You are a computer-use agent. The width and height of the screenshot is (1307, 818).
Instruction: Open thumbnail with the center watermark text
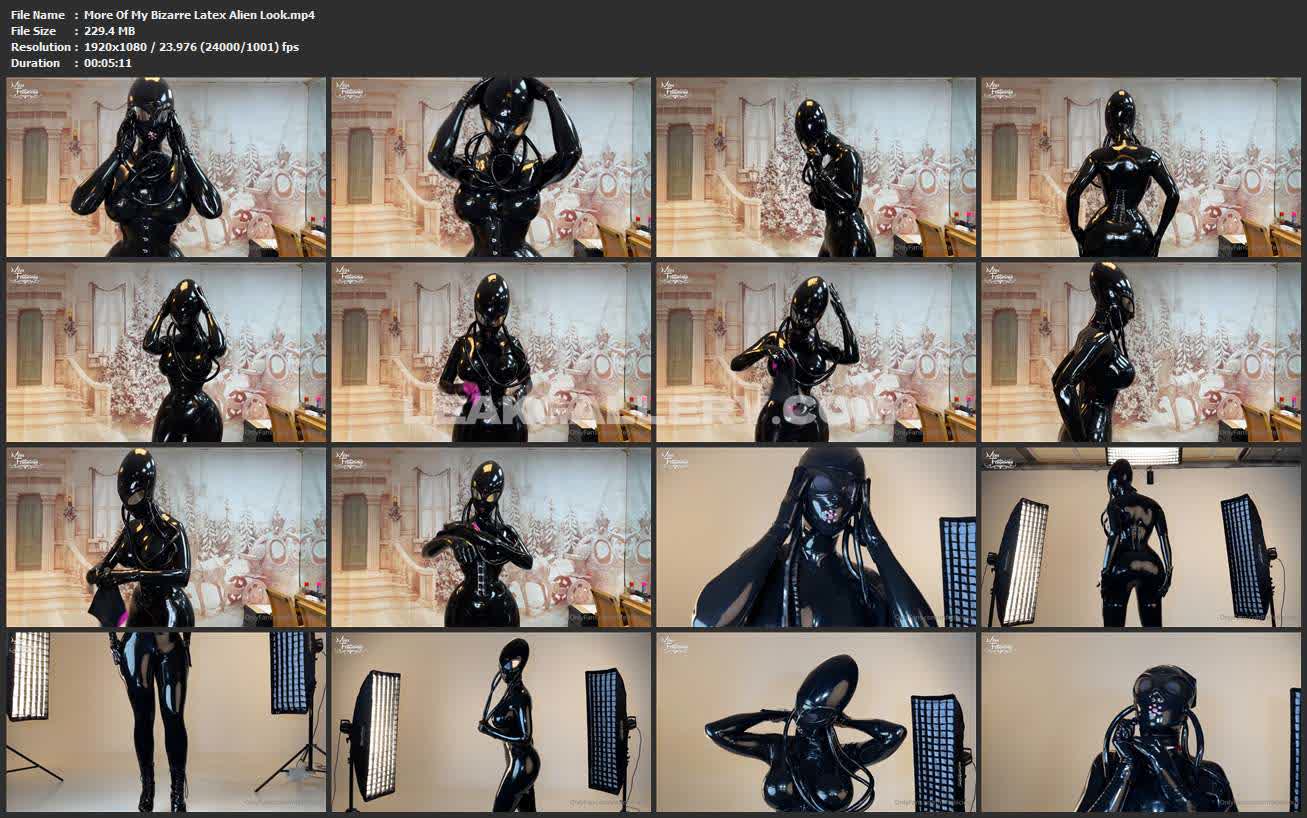point(491,352)
